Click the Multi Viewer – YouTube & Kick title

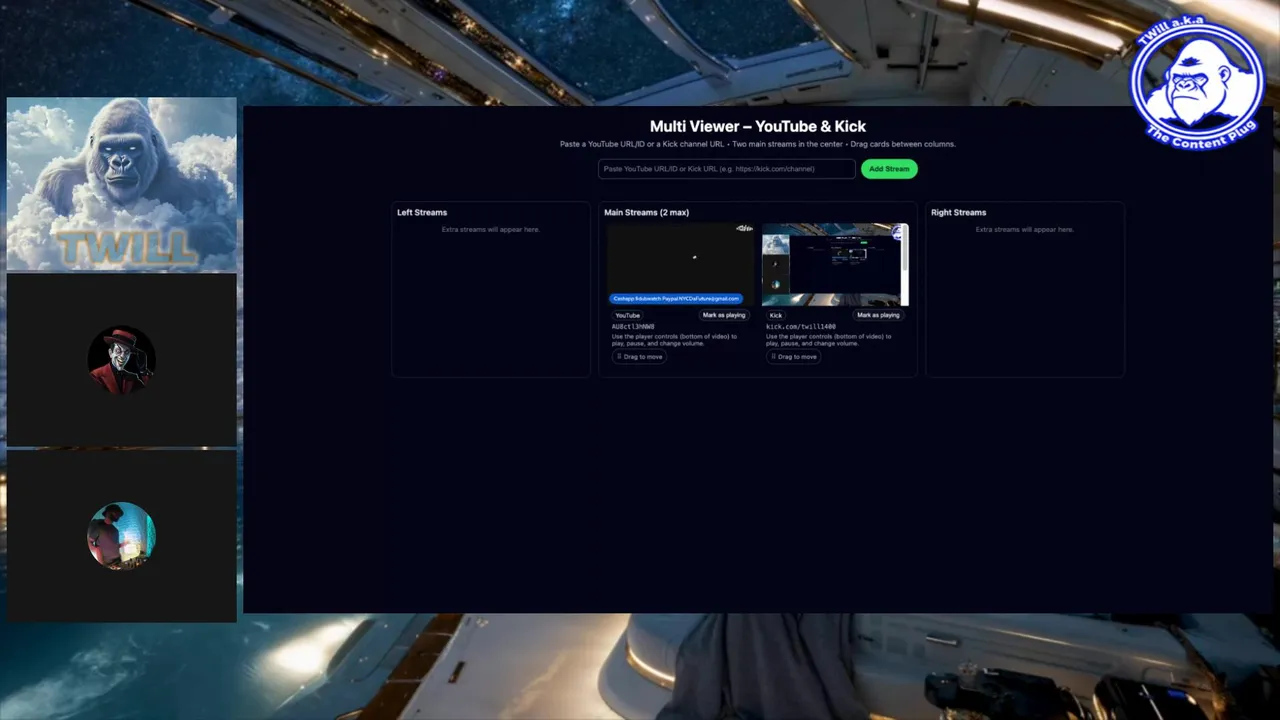[x=758, y=126]
